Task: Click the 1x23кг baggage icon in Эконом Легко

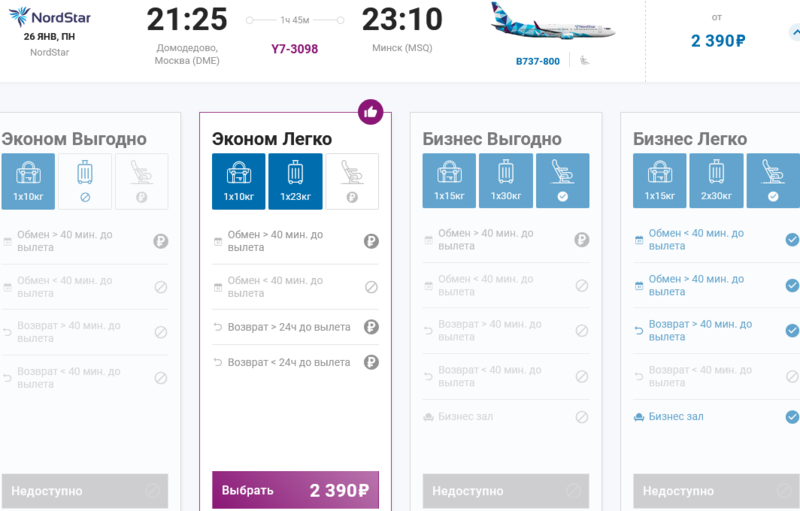Action: [295, 181]
